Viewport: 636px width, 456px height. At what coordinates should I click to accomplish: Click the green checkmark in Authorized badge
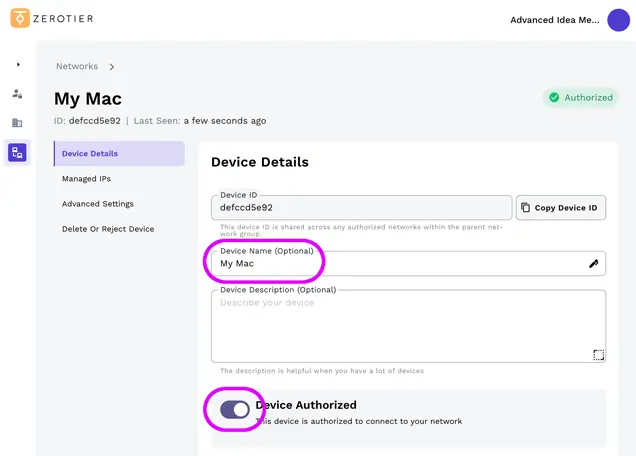pyautogui.click(x=554, y=98)
